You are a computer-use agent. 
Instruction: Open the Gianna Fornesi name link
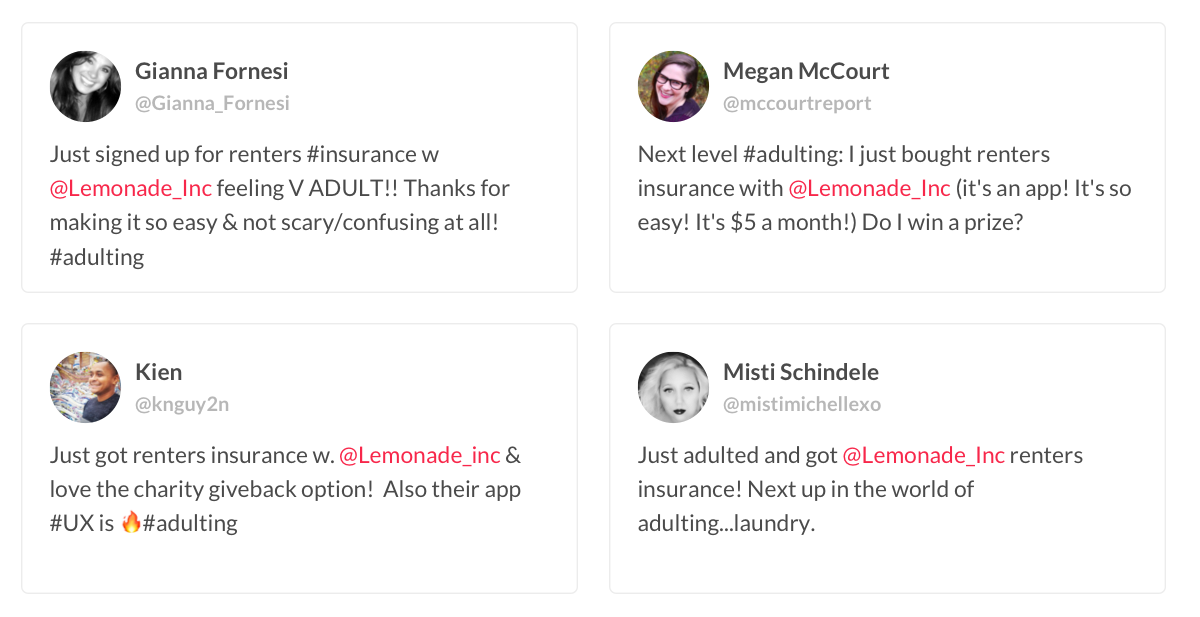(x=211, y=71)
